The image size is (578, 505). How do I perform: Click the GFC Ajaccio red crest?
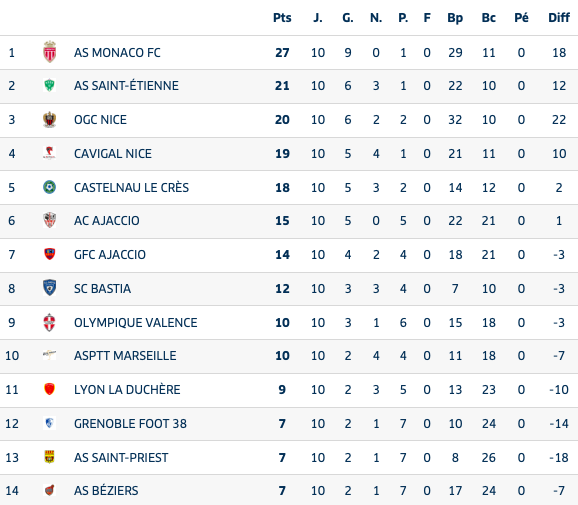click(49, 254)
